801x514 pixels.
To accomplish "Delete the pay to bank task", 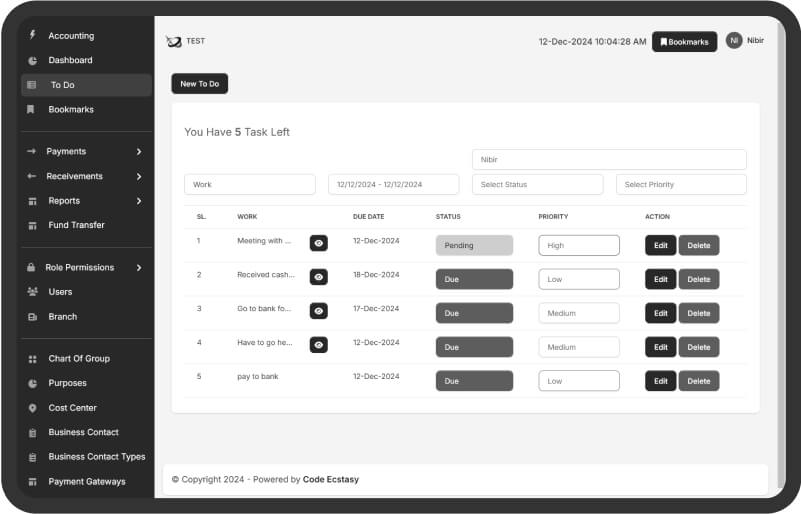I will pyautogui.click(x=698, y=381).
